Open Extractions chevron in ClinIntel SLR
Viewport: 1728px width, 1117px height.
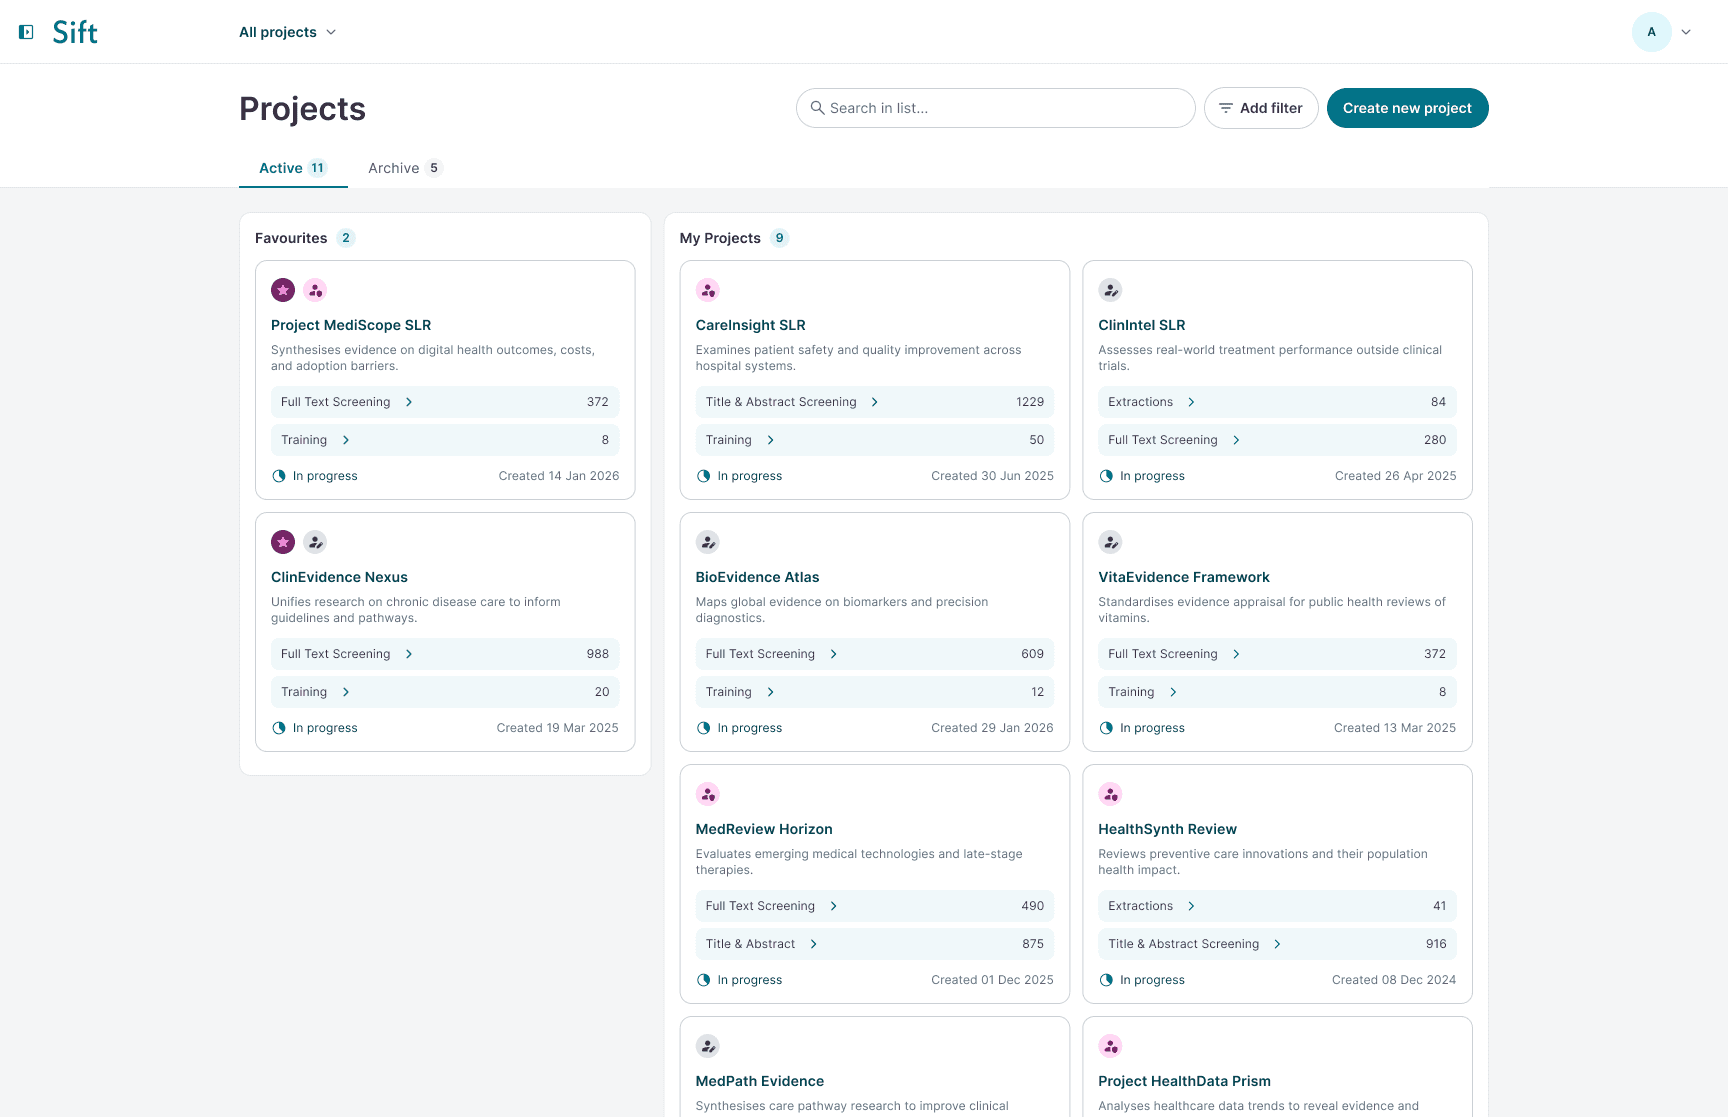[x=1191, y=402]
